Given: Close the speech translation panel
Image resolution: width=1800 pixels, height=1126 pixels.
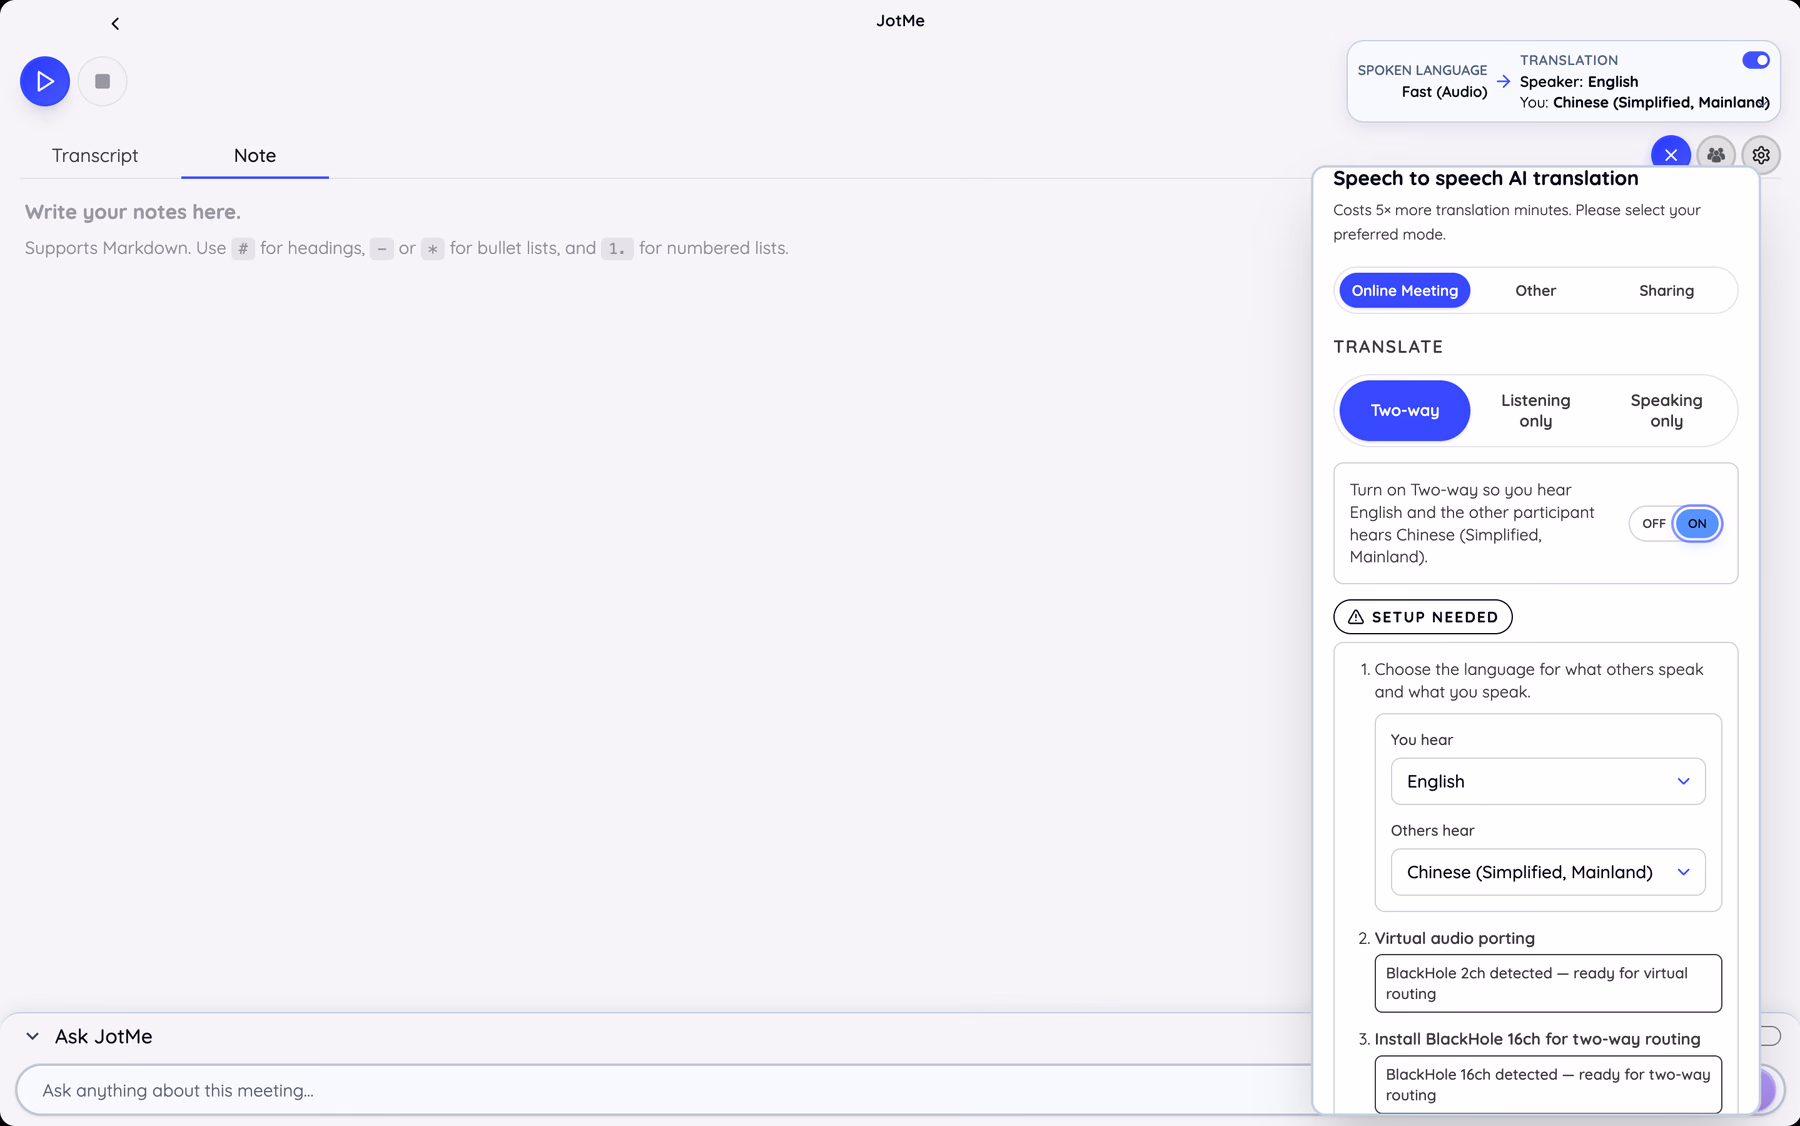Looking at the screenshot, I should (x=1670, y=155).
